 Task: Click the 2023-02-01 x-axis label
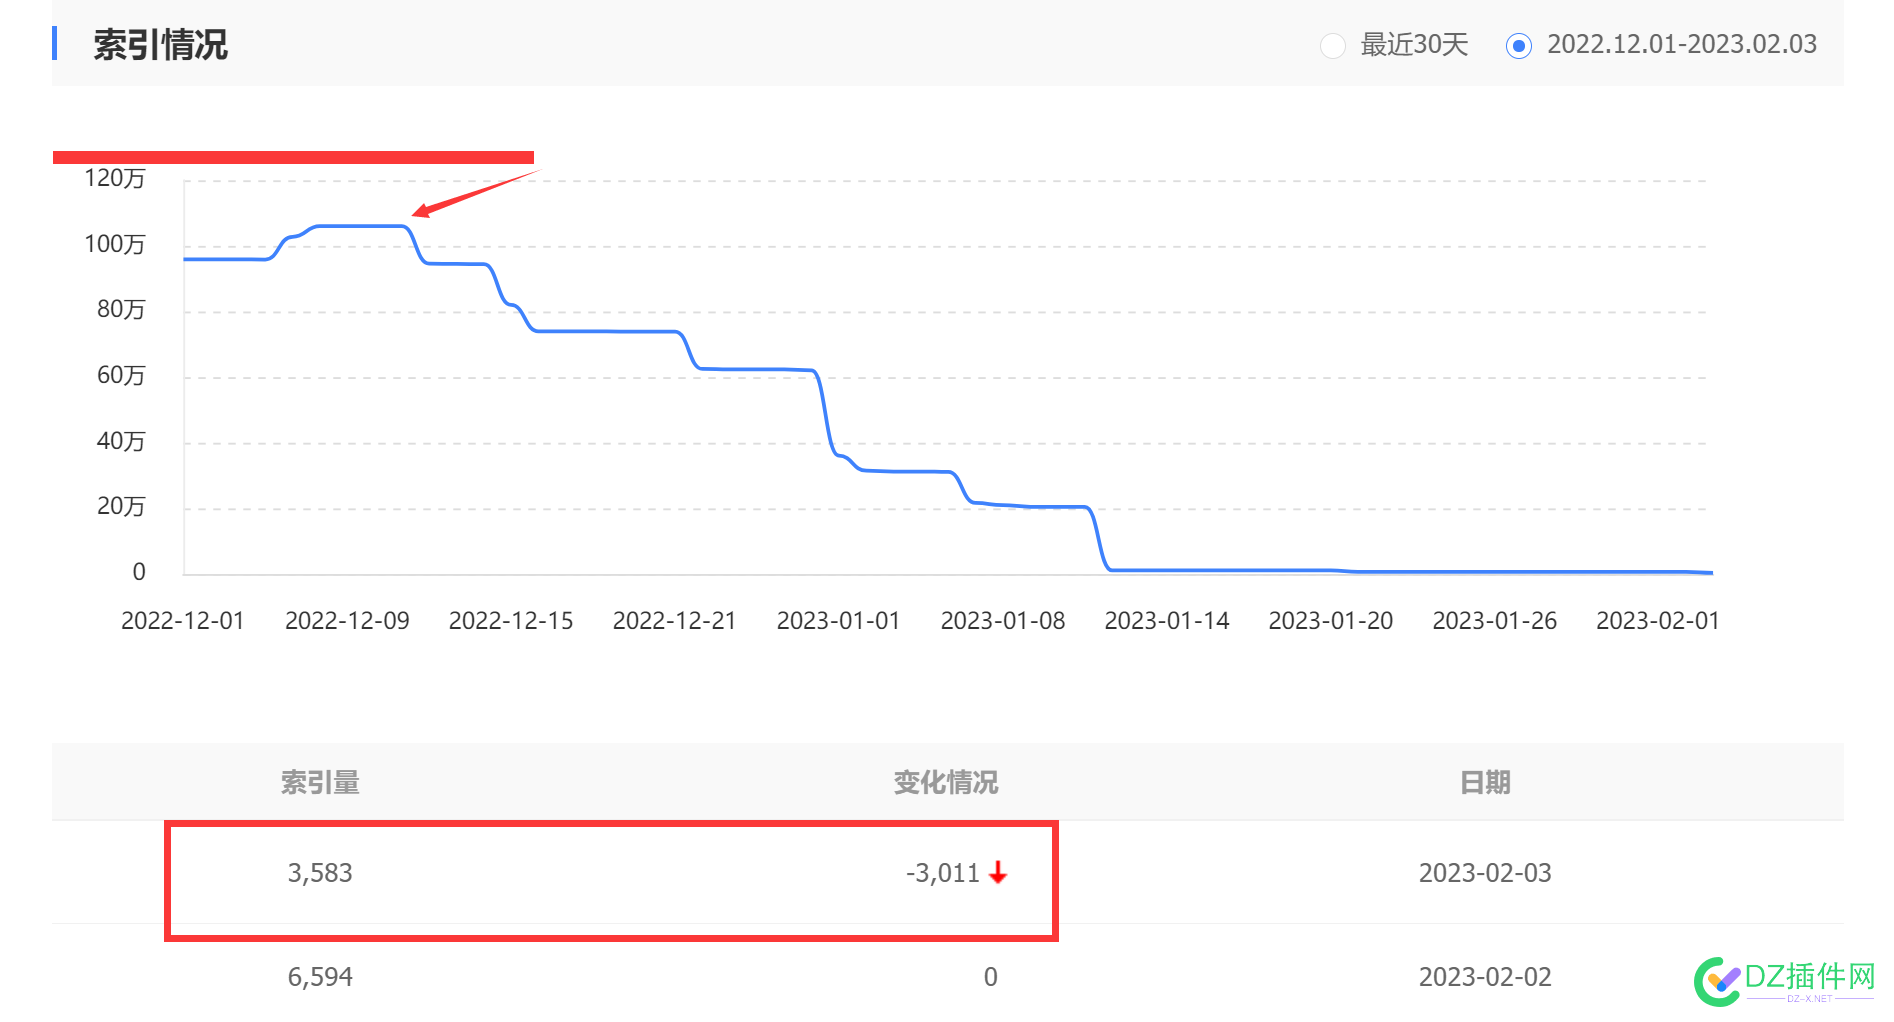[x=1658, y=621]
